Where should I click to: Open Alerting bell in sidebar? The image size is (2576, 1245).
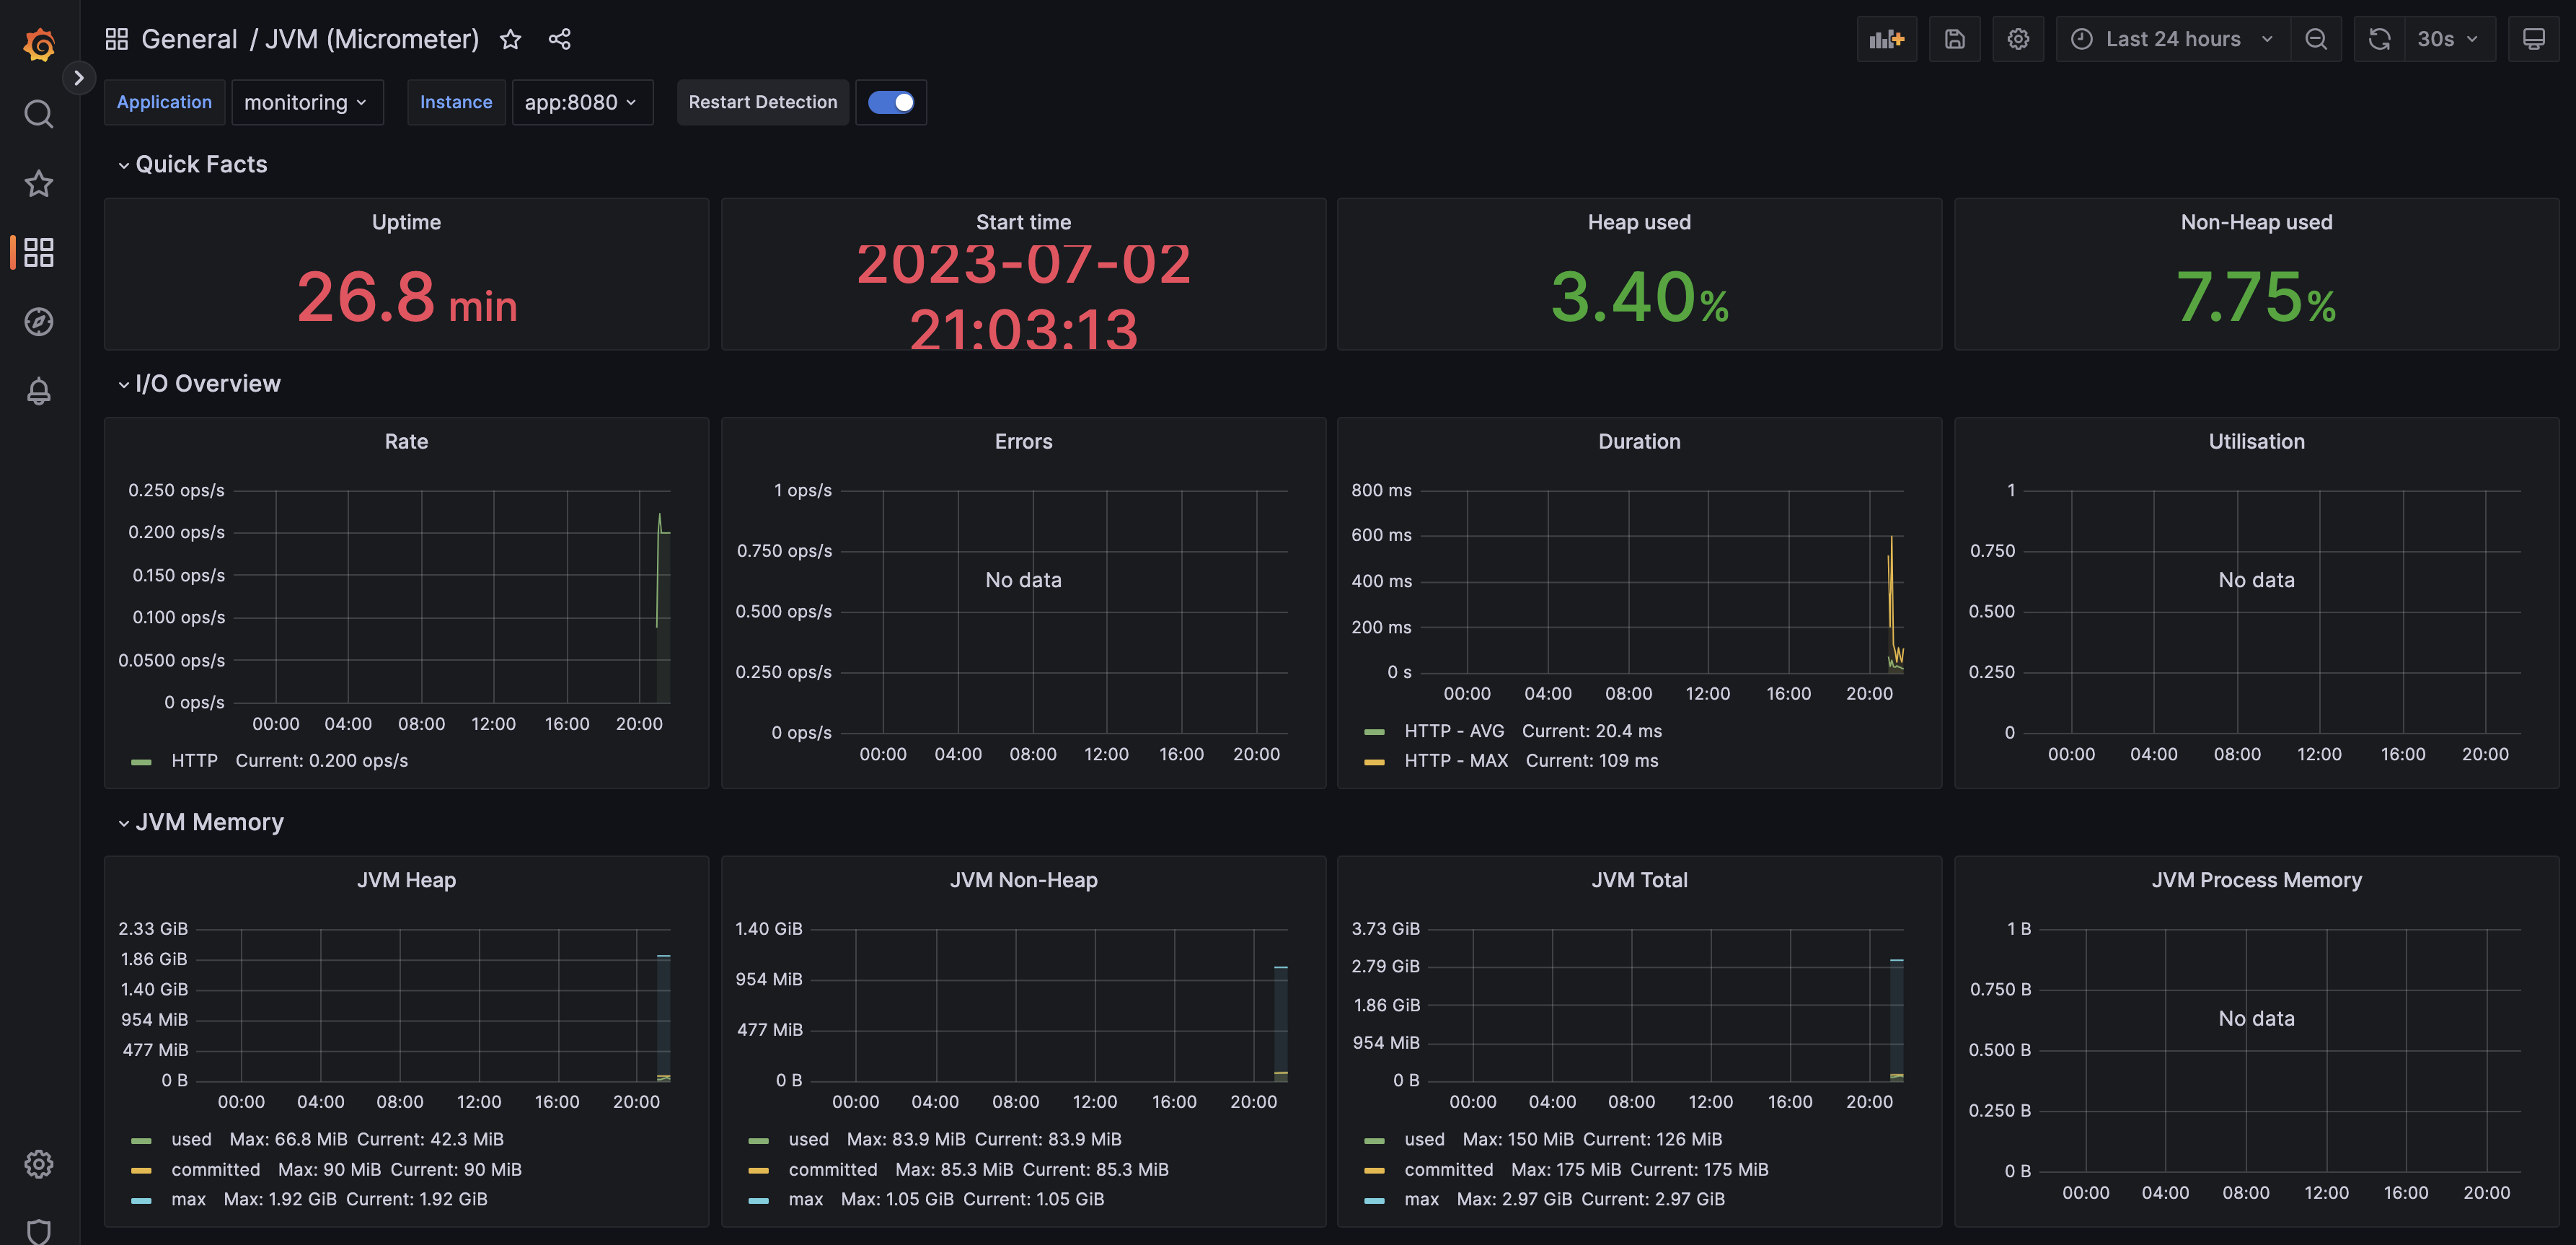click(38, 391)
